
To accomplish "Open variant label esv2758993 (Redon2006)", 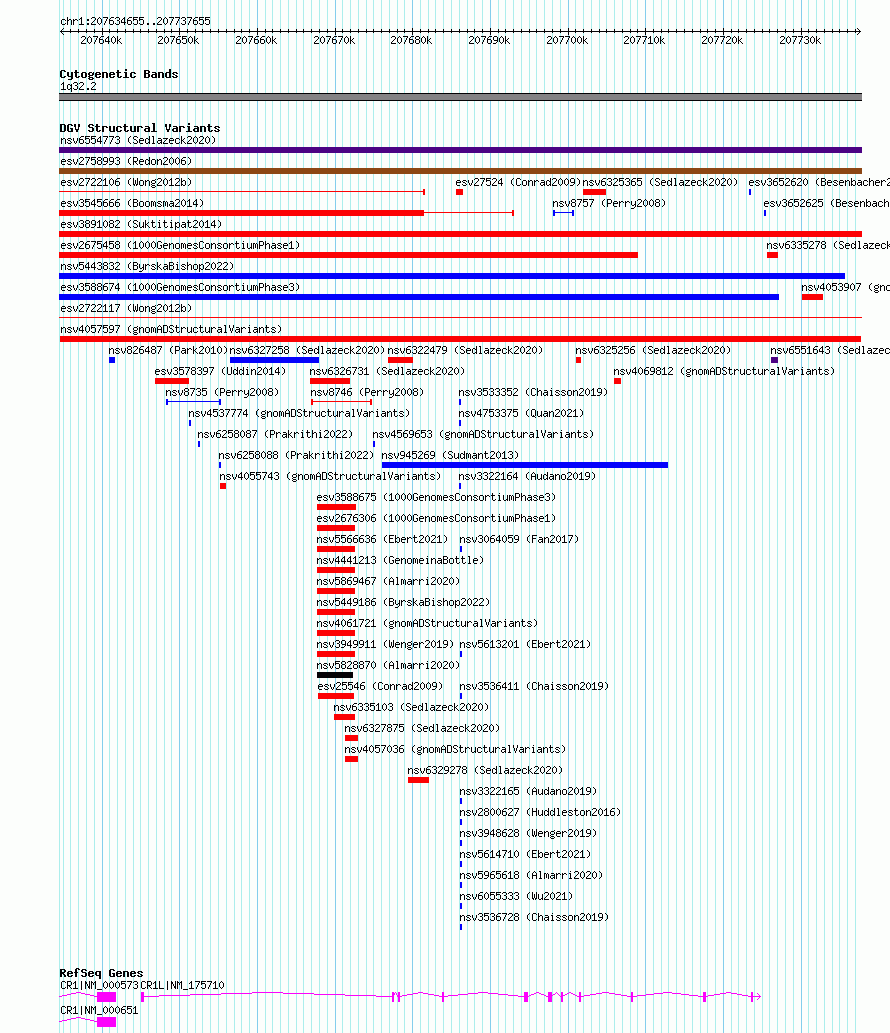I will tap(126, 161).
